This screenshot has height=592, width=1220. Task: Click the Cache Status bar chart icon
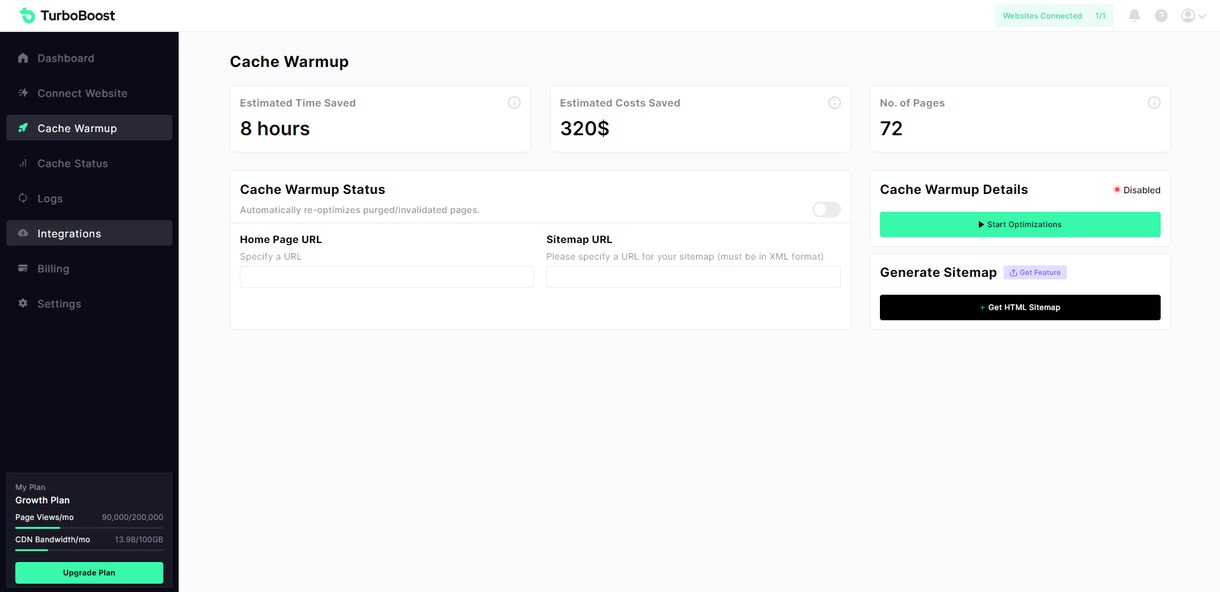coord(23,163)
